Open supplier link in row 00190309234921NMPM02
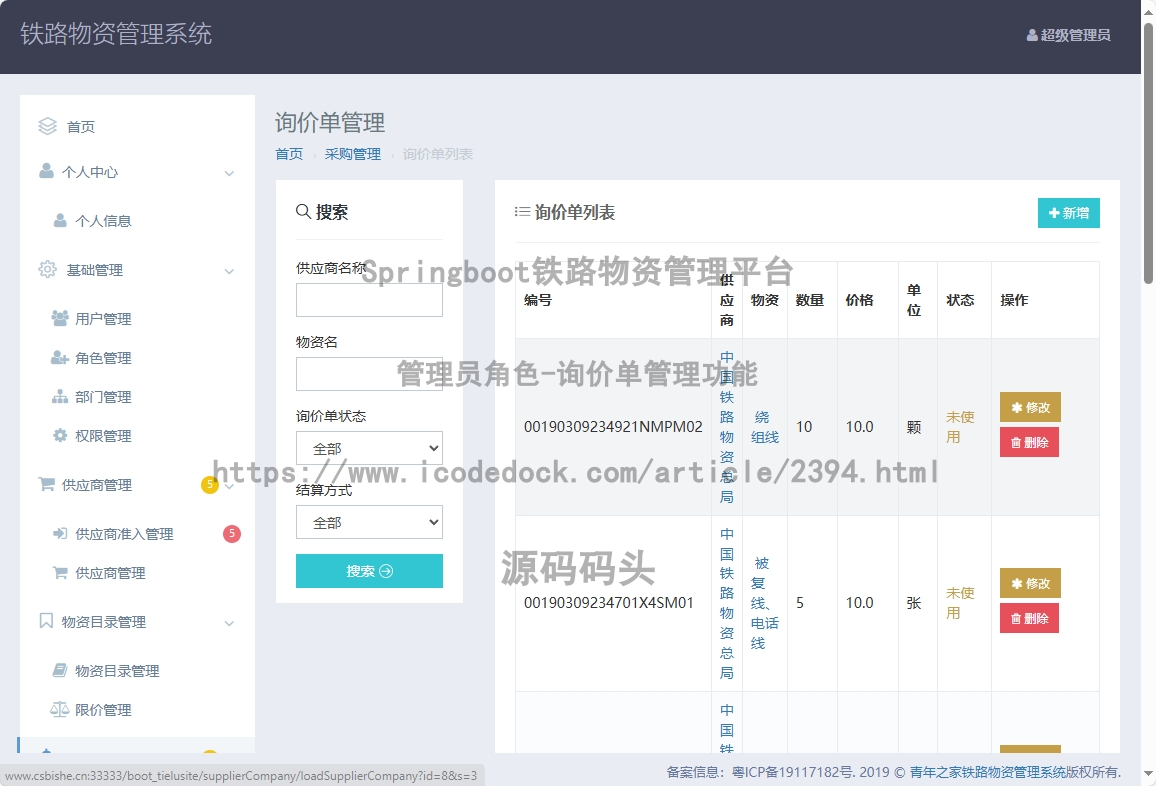The width and height of the screenshot is (1156, 786). 727,427
